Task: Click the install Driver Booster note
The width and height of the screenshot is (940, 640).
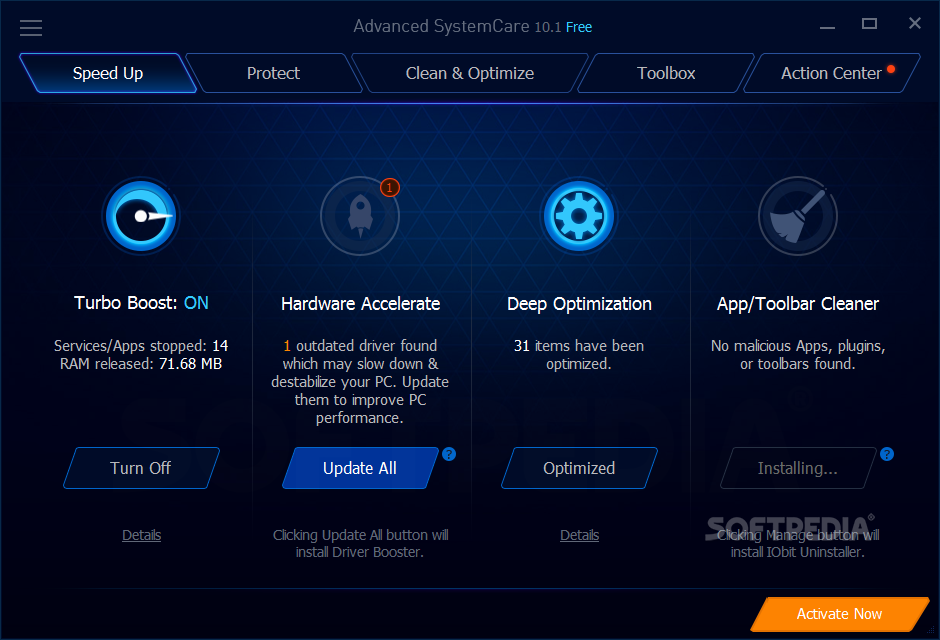Action: coord(360,544)
